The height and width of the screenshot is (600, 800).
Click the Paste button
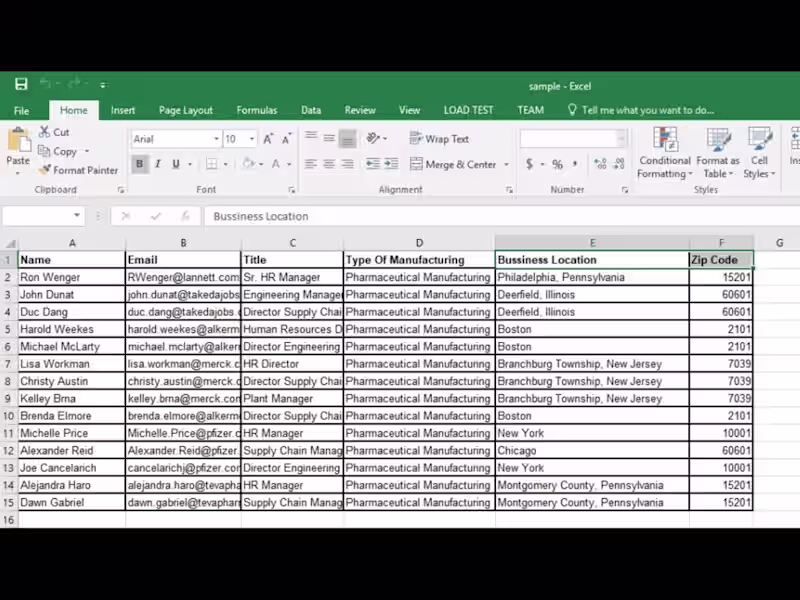coord(18,151)
